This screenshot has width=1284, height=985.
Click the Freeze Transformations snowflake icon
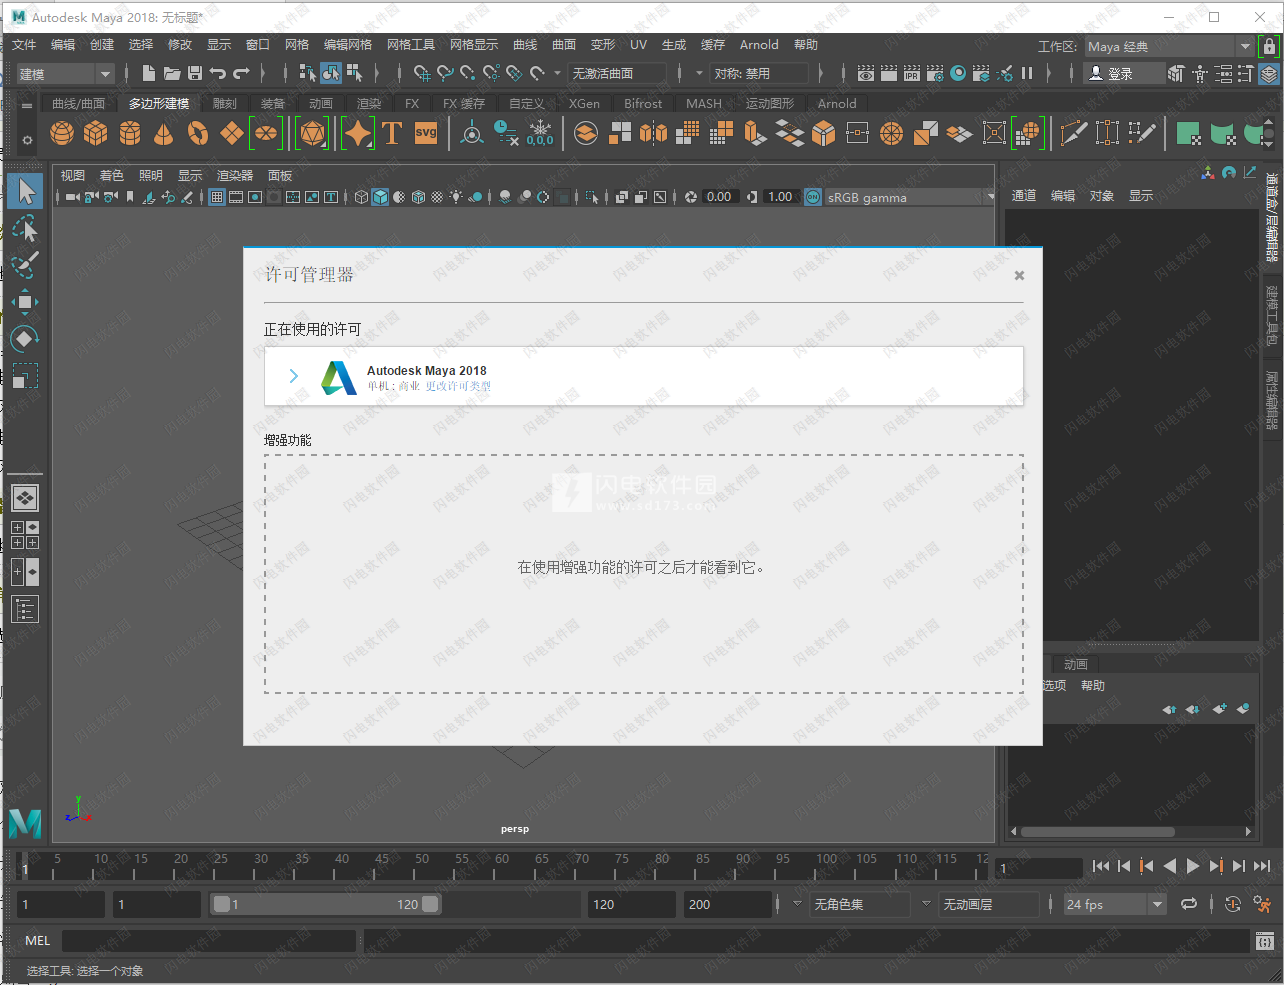coord(540,133)
